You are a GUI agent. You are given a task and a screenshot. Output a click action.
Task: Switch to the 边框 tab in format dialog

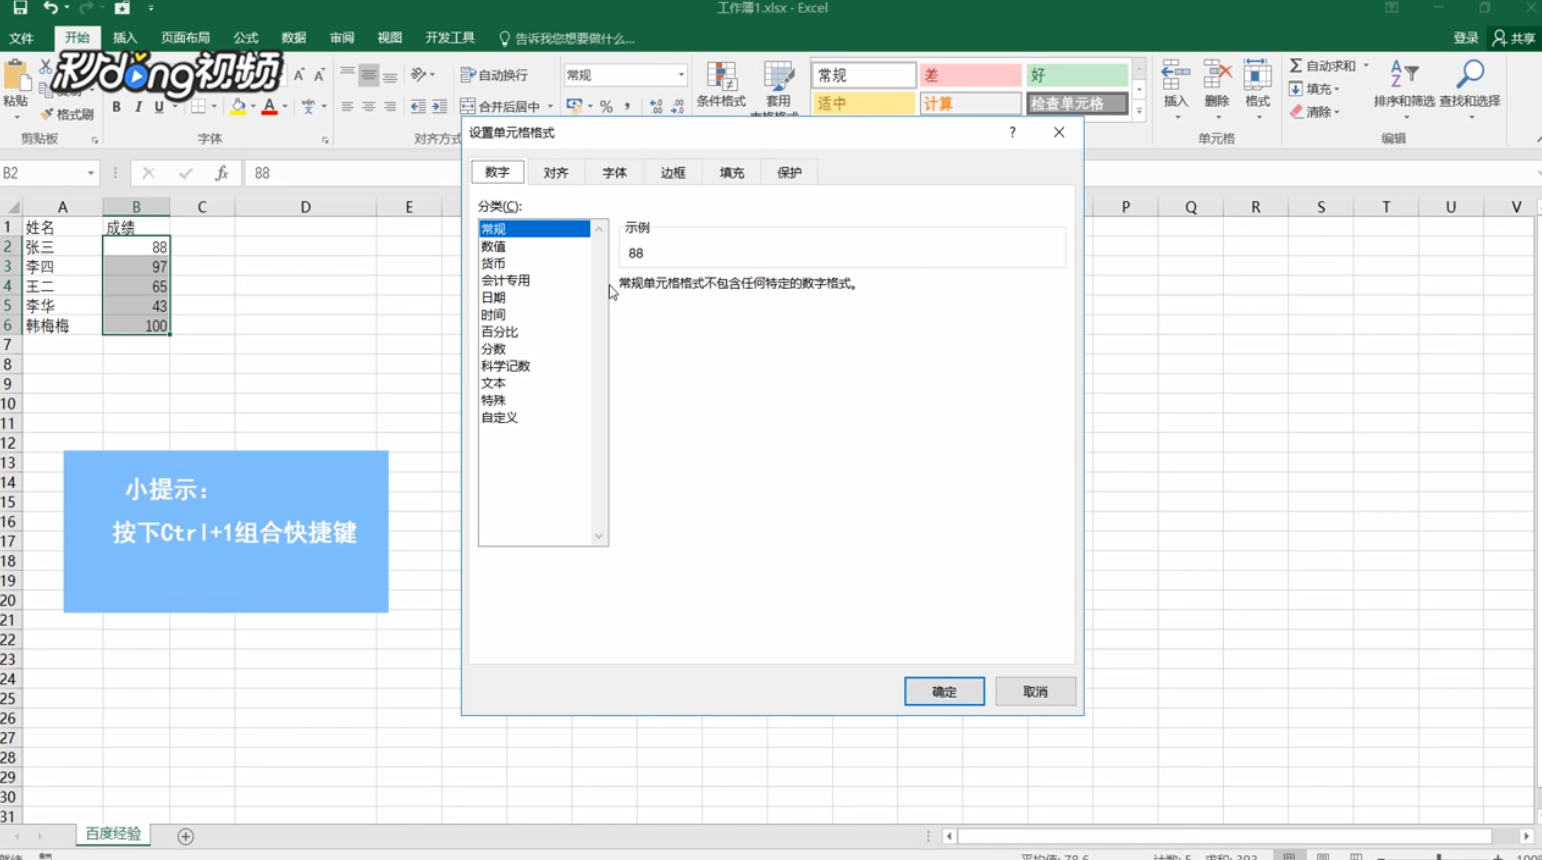coord(671,171)
